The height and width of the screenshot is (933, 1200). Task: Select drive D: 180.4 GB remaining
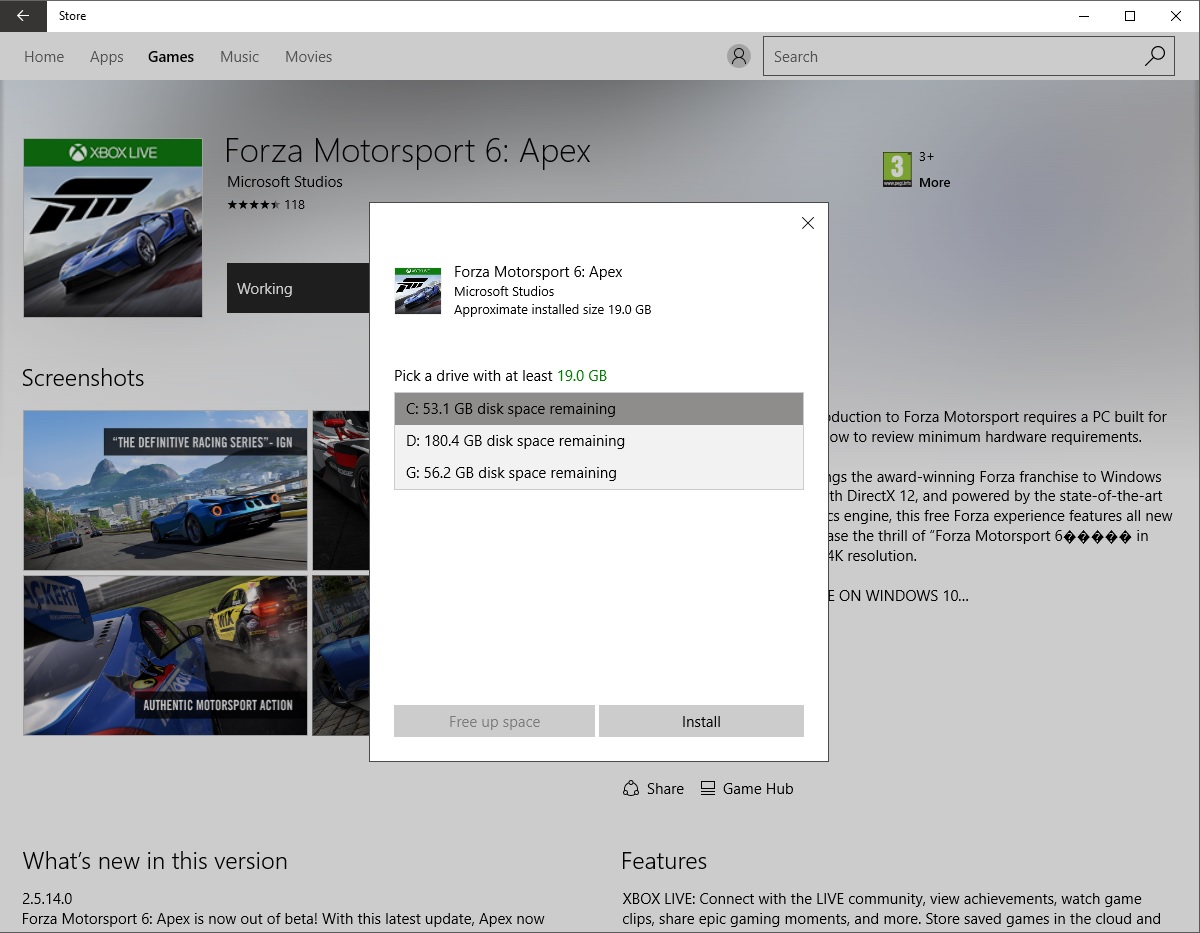599,441
